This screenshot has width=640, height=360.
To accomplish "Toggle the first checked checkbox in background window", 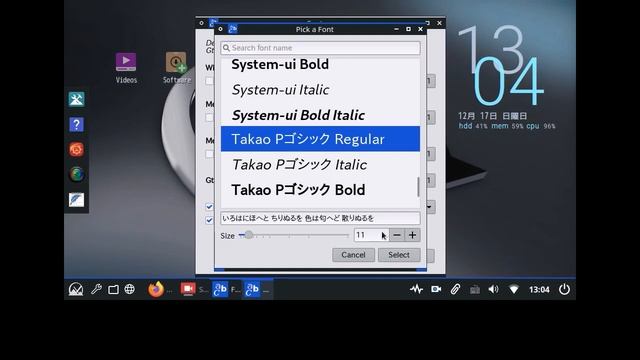I will pos(209,207).
